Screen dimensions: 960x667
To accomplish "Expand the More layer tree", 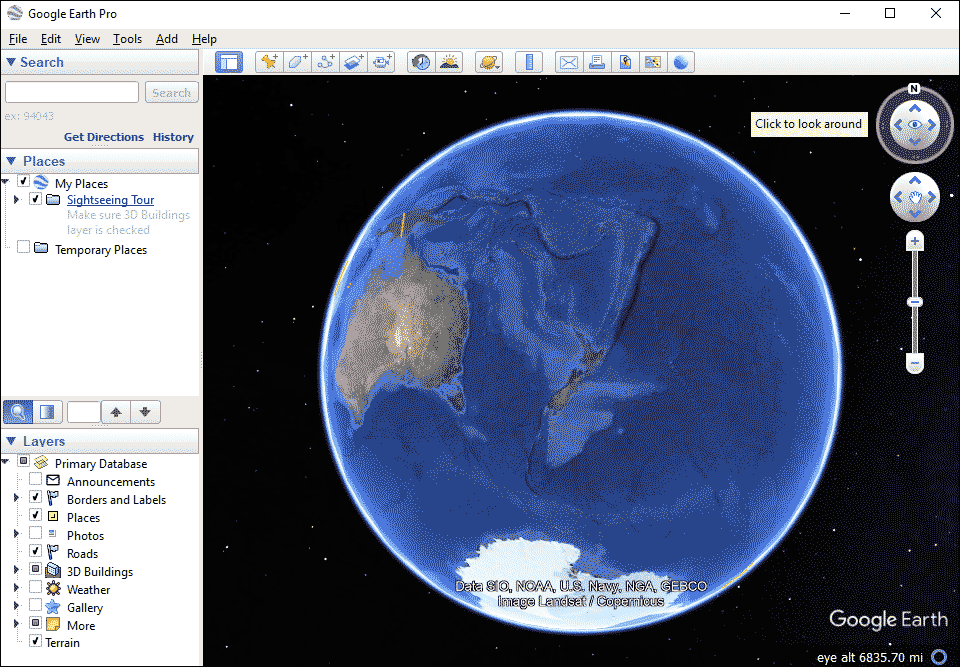I will coord(17,624).
